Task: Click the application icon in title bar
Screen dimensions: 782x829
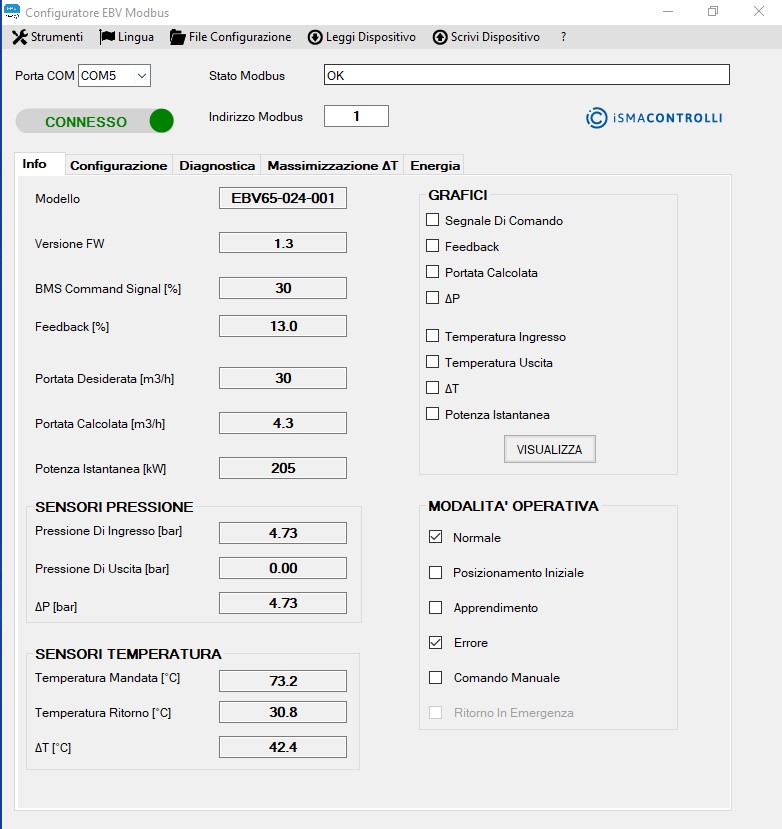Action: 11,12
